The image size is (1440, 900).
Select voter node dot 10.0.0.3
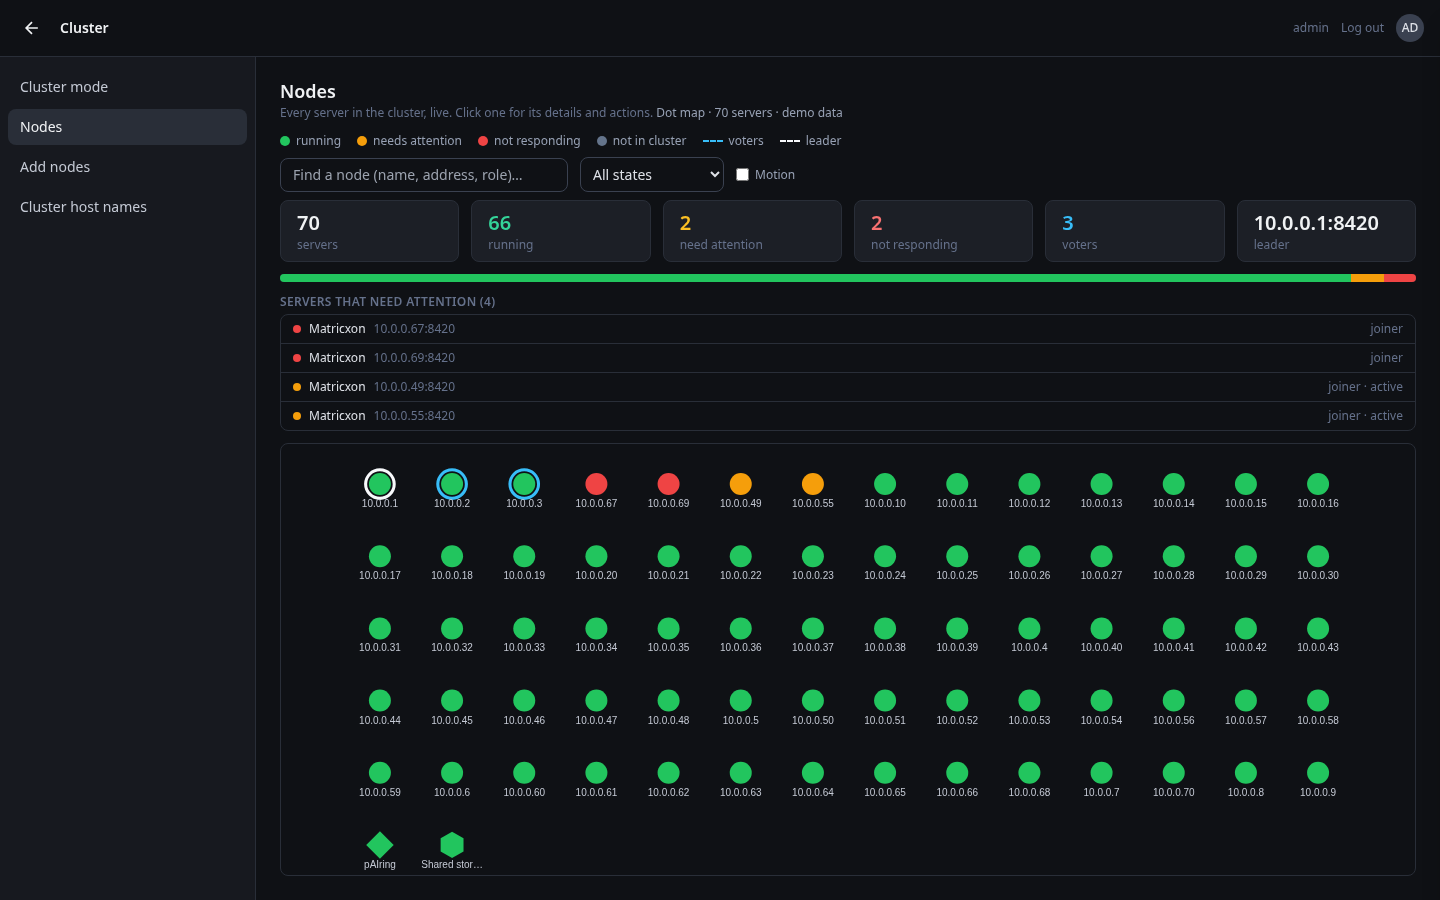pyautogui.click(x=524, y=484)
